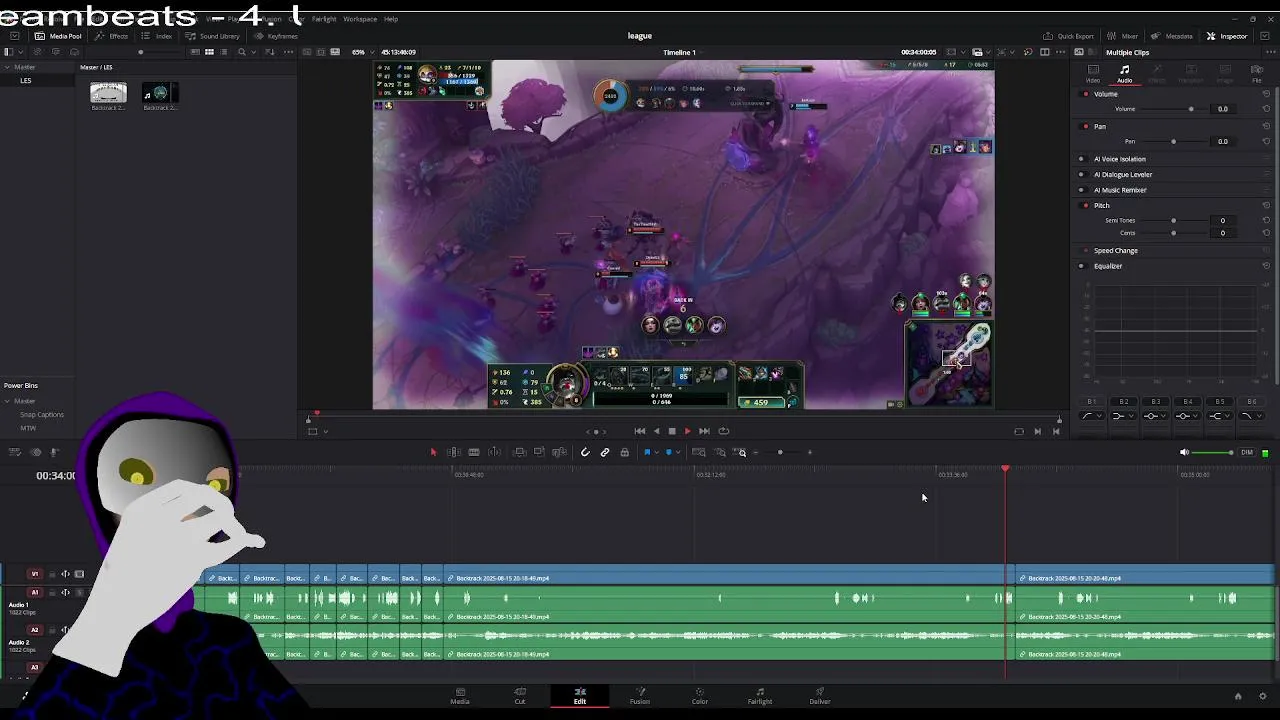Select the LES bin

[x=26, y=81]
